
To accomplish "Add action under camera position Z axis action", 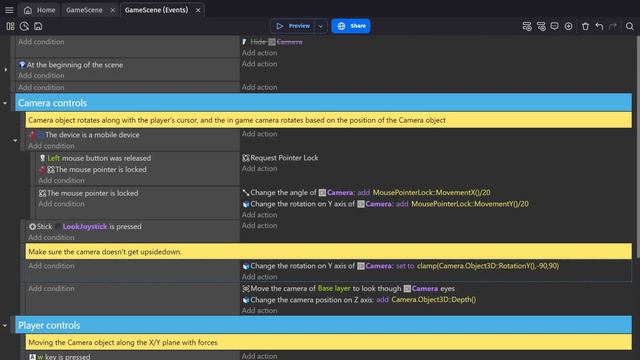I will 260,311.
